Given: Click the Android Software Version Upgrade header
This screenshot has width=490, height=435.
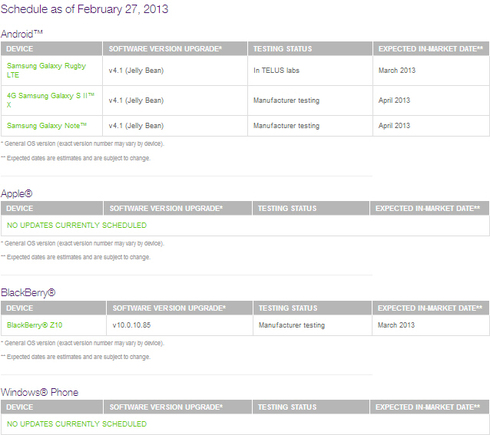Looking at the screenshot, I should point(175,49).
